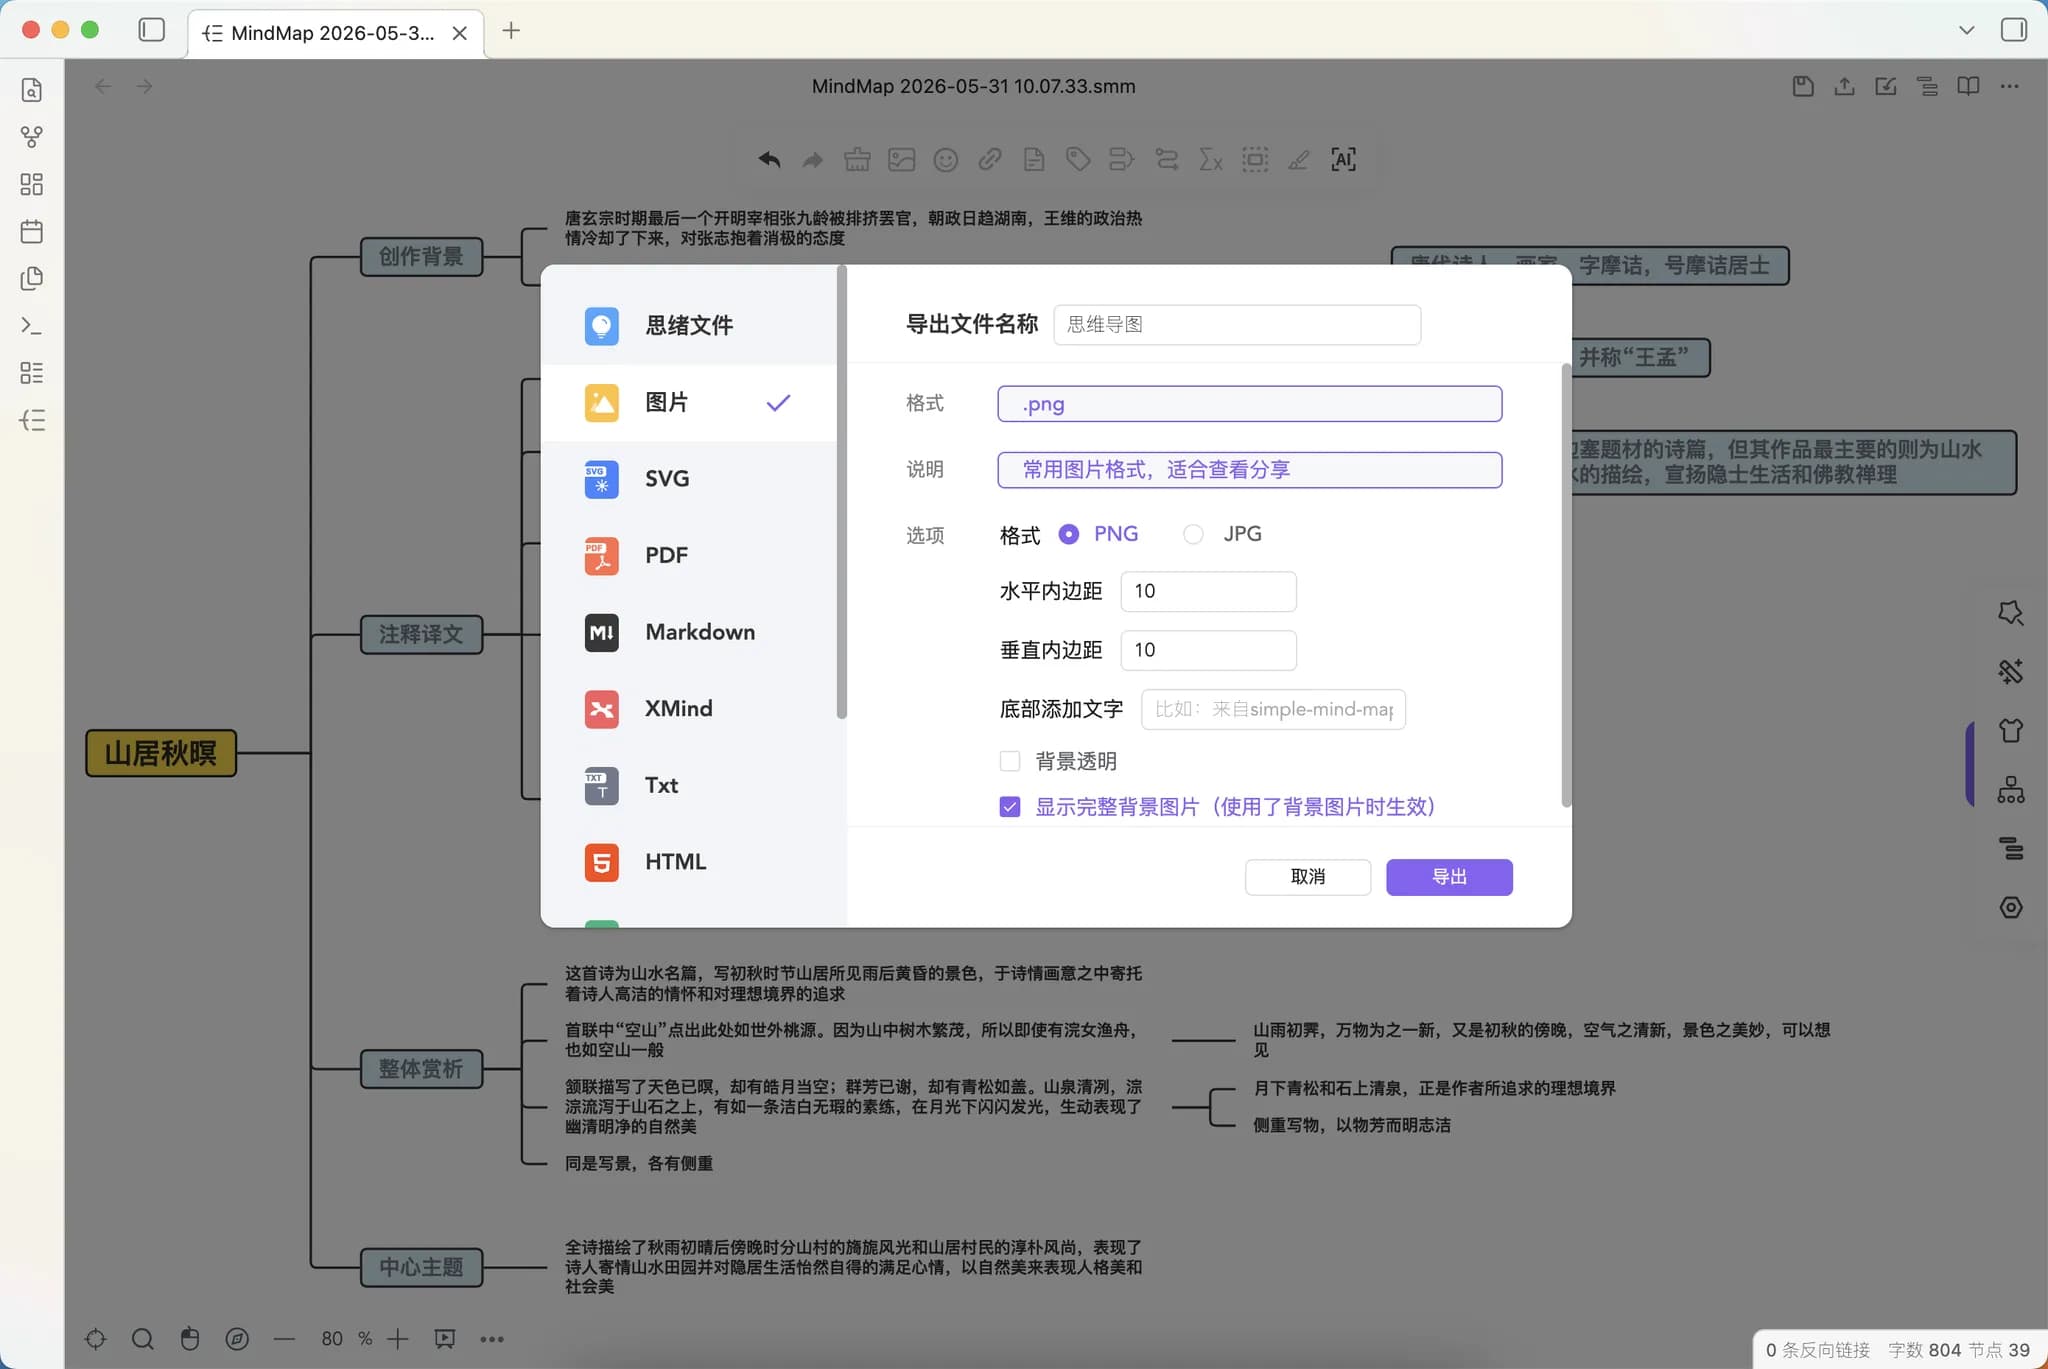
Task: Click the formula sigma icon
Action: (1210, 160)
